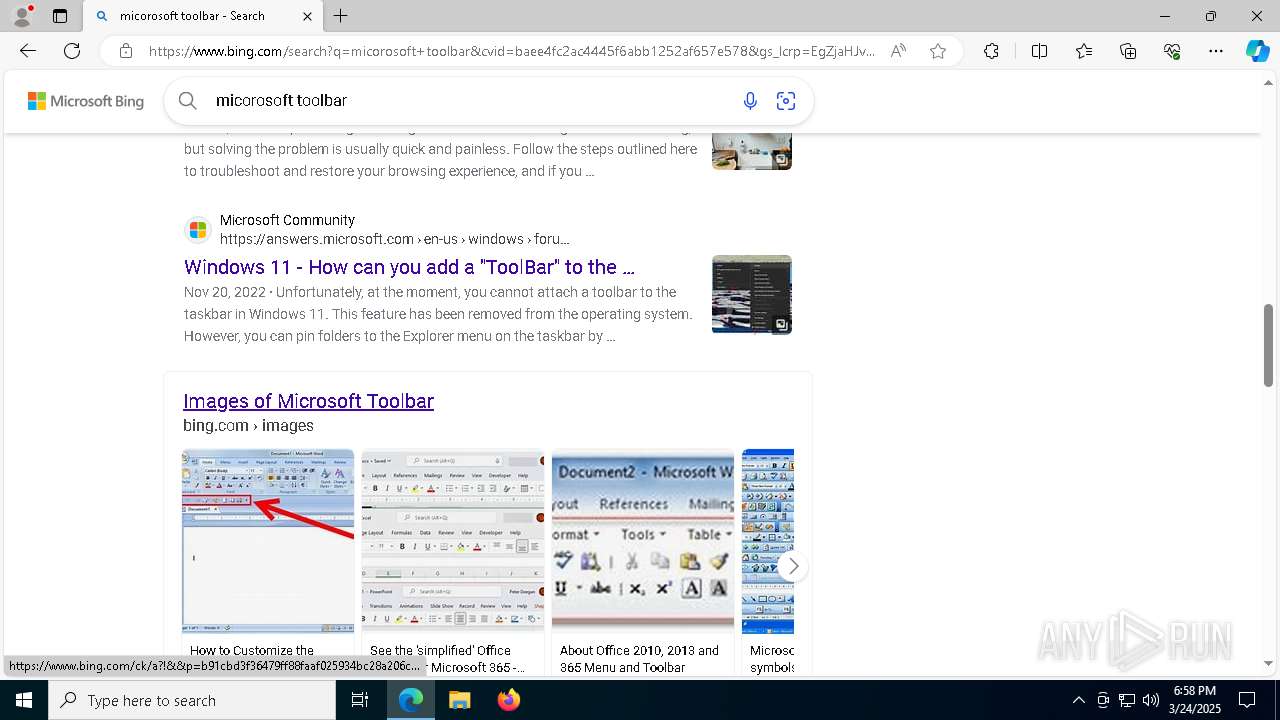Open the taskbar clock and date
The height and width of the screenshot is (720, 1280).
pyautogui.click(x=1194, y=700)
